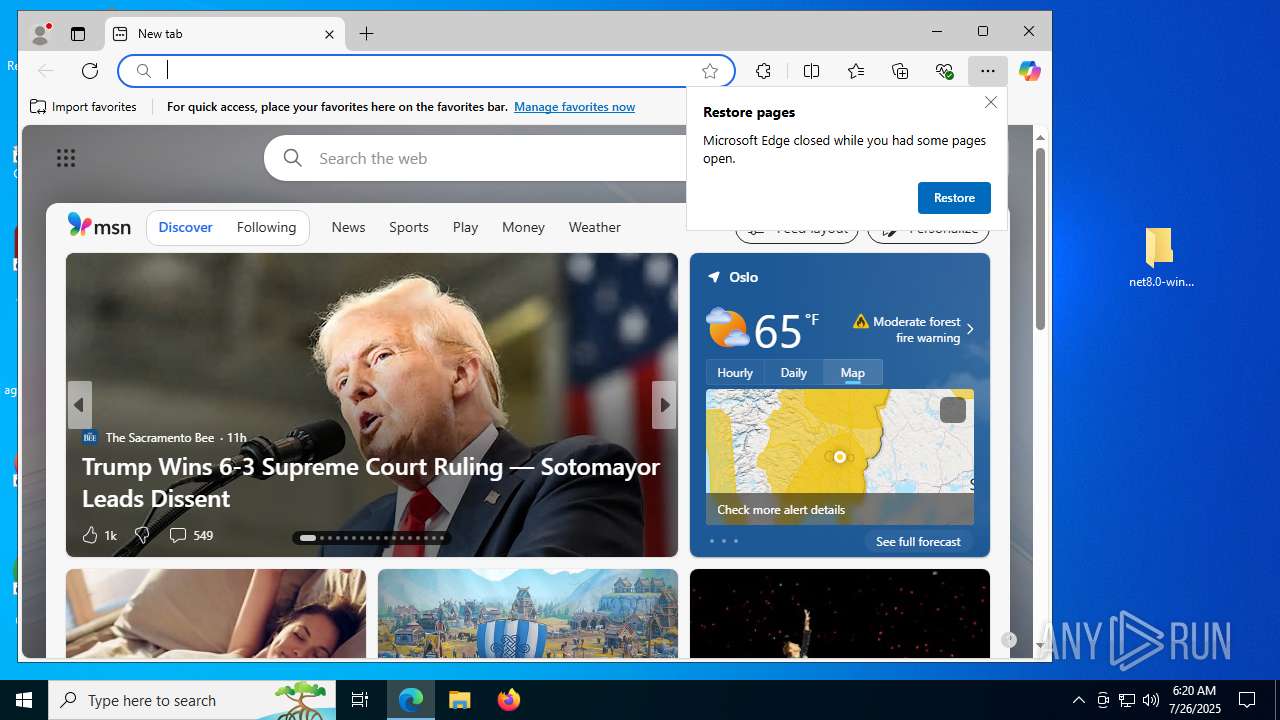
Task: Open the News menu item
Action: tap(348, 227)
